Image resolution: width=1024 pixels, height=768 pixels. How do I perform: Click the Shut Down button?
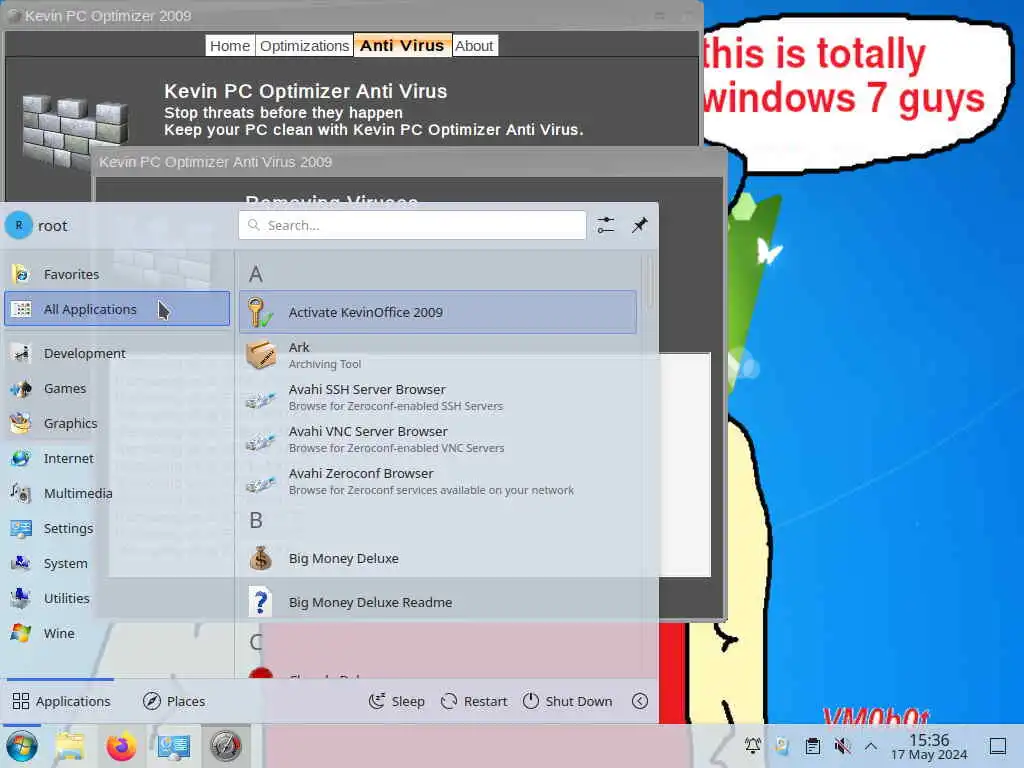[568, 701]
